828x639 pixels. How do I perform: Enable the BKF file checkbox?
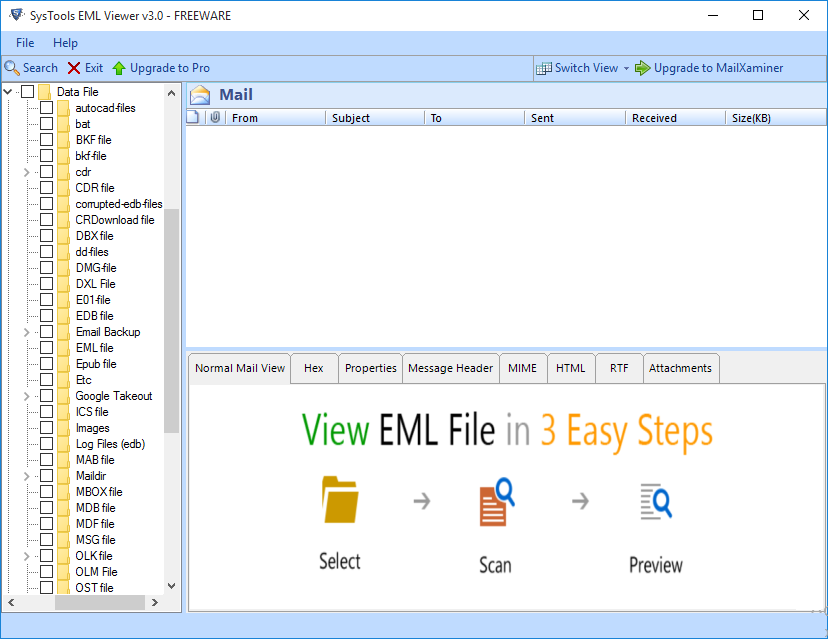tap(46, 139)
